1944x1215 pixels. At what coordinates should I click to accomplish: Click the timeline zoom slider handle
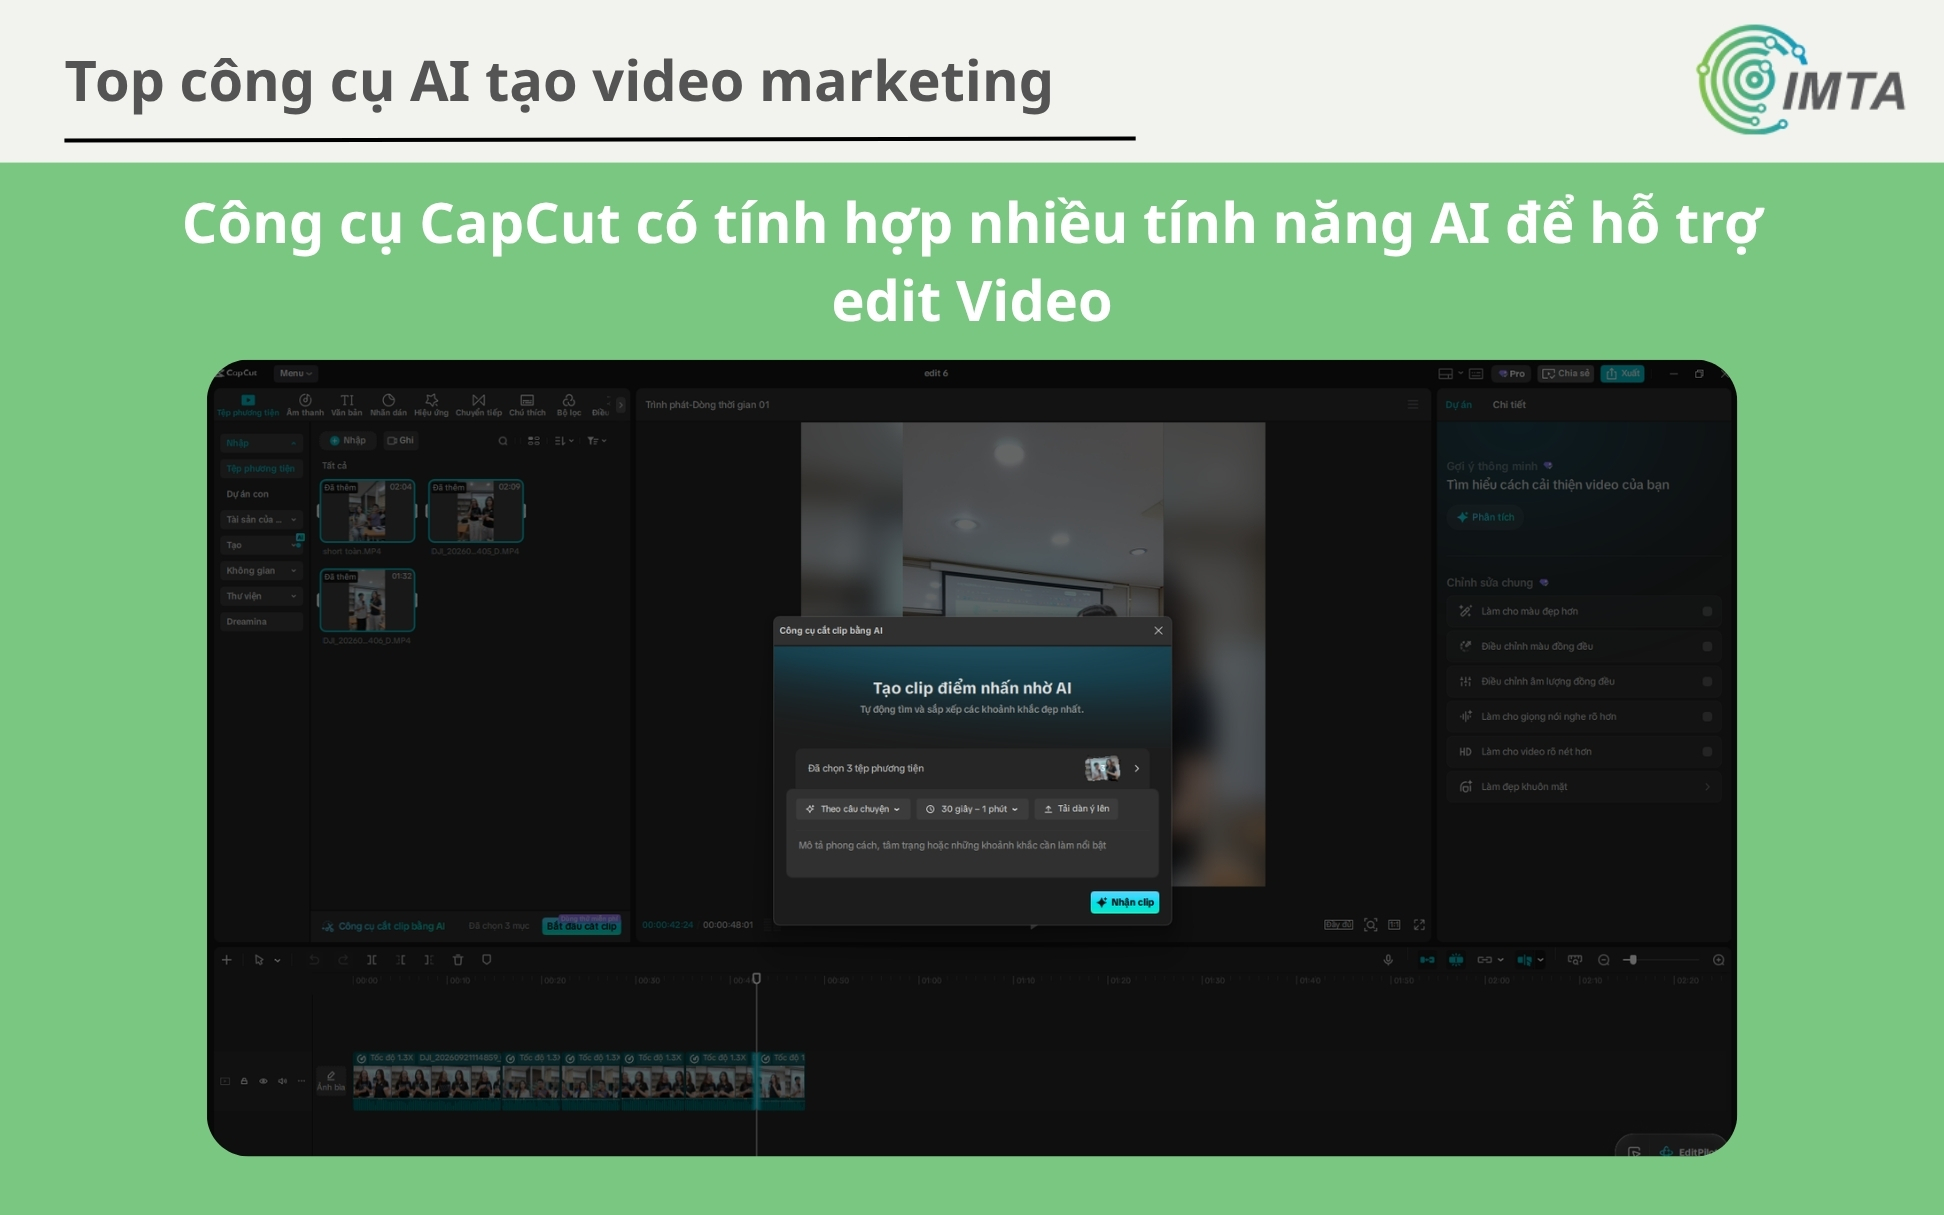1632,960
